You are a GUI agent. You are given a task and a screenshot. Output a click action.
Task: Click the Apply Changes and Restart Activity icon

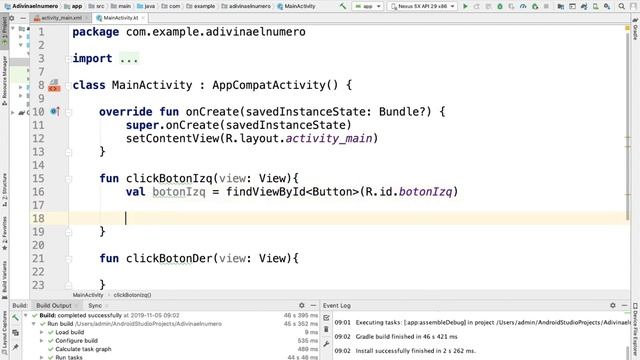pos(476,6)
